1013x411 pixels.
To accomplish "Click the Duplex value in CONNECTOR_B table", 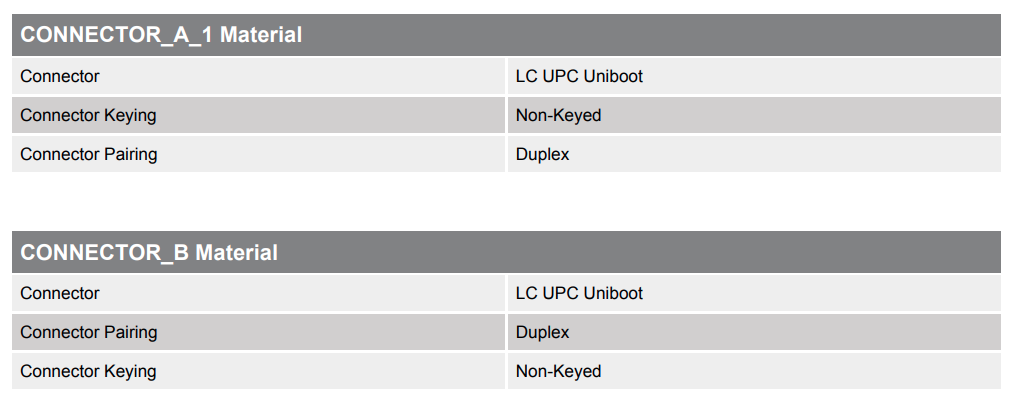I will pos(542,332).
